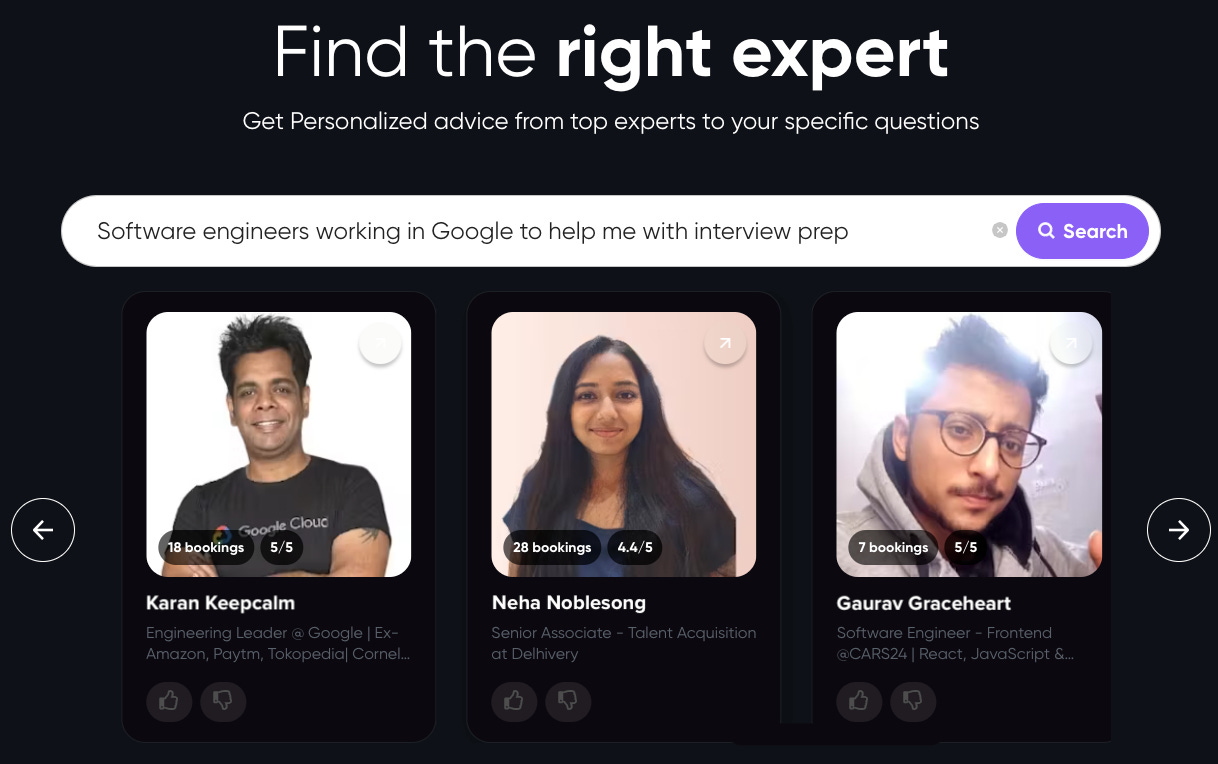1218x764 pixels.
Task: Thumbs down Gaurav Graceheart
Action: coord(913,701)
